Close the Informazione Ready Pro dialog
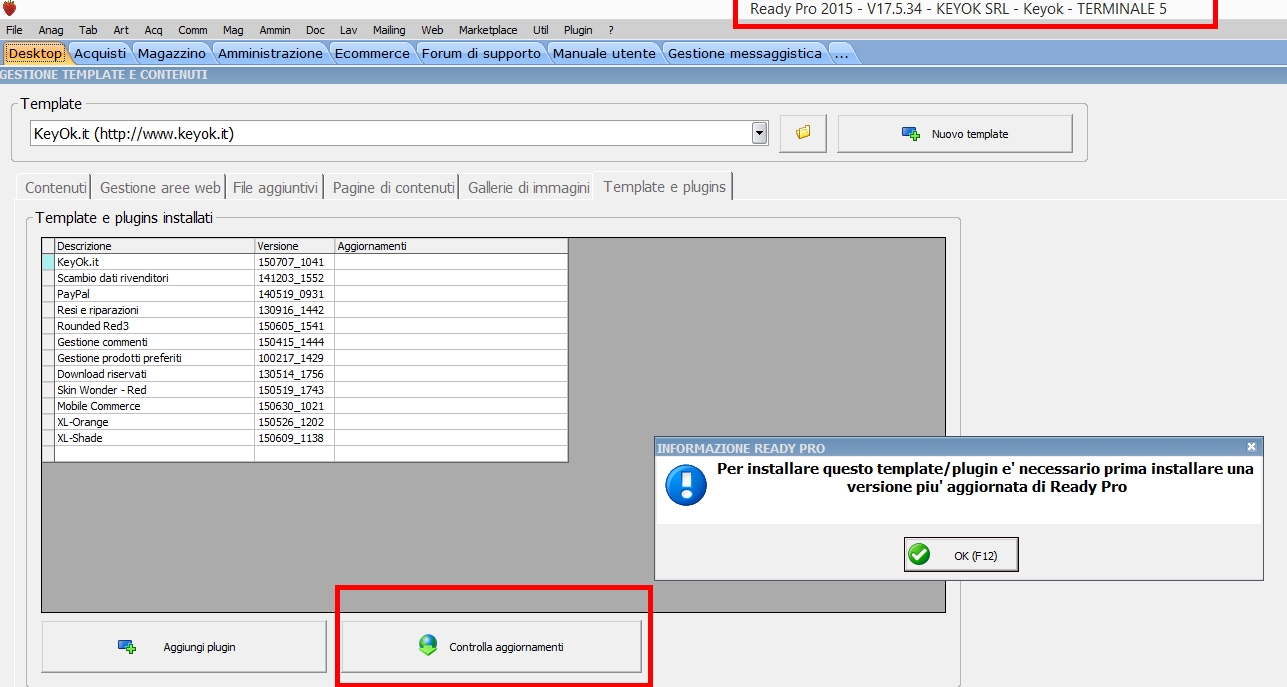The image size is (1287, 687). tap(1251, 448)
